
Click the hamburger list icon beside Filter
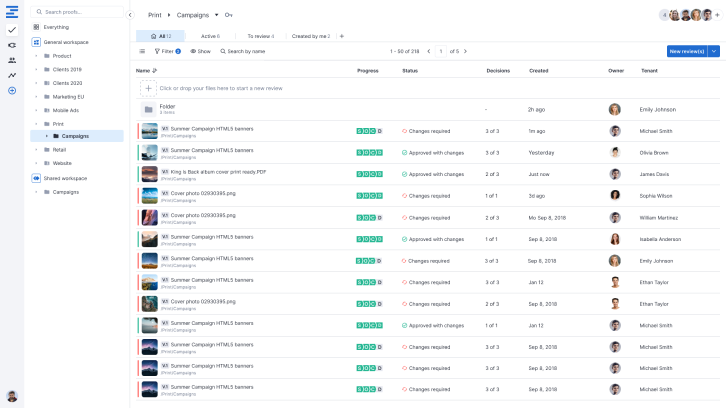pyautogui.click(x=142, y=51)
